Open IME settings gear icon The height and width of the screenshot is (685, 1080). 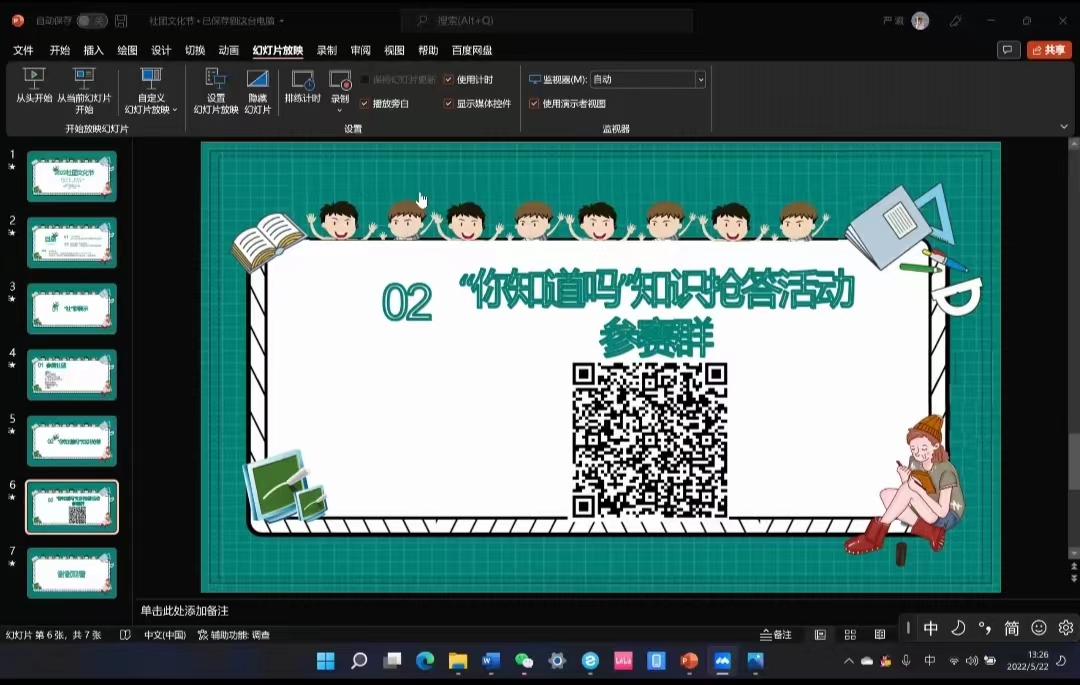click(x=1066, y=628)
